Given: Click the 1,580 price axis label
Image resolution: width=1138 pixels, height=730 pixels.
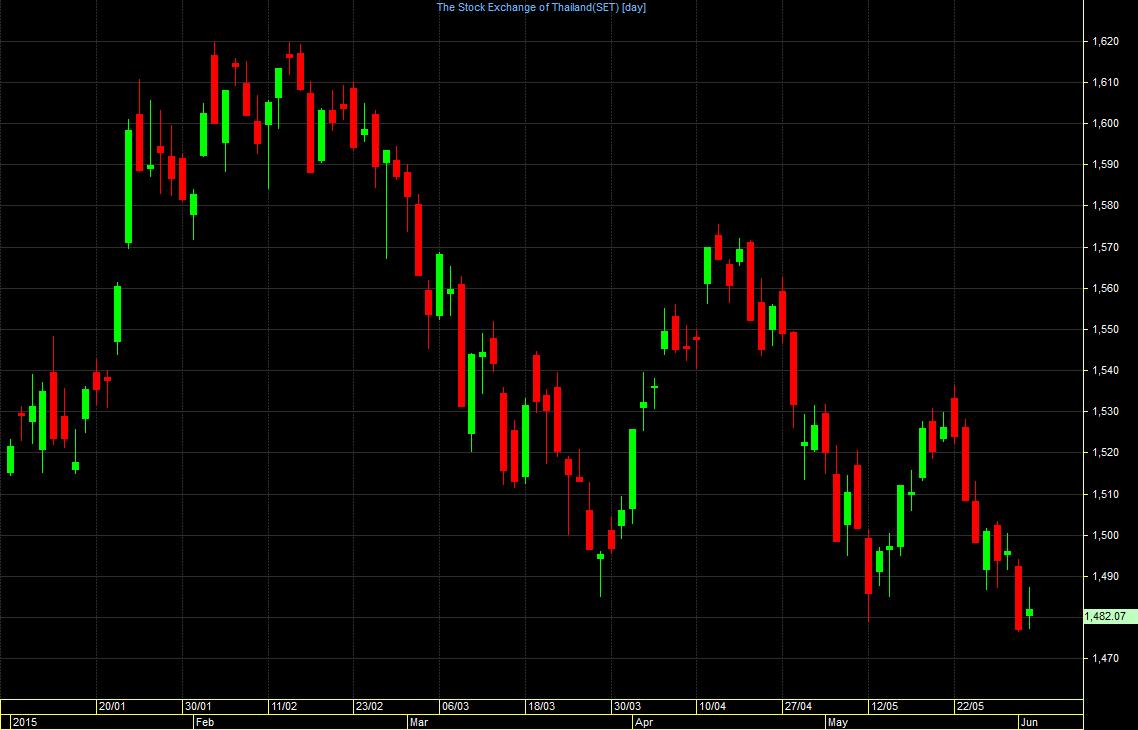Looking at the screenshot, I should point(1105,206).
